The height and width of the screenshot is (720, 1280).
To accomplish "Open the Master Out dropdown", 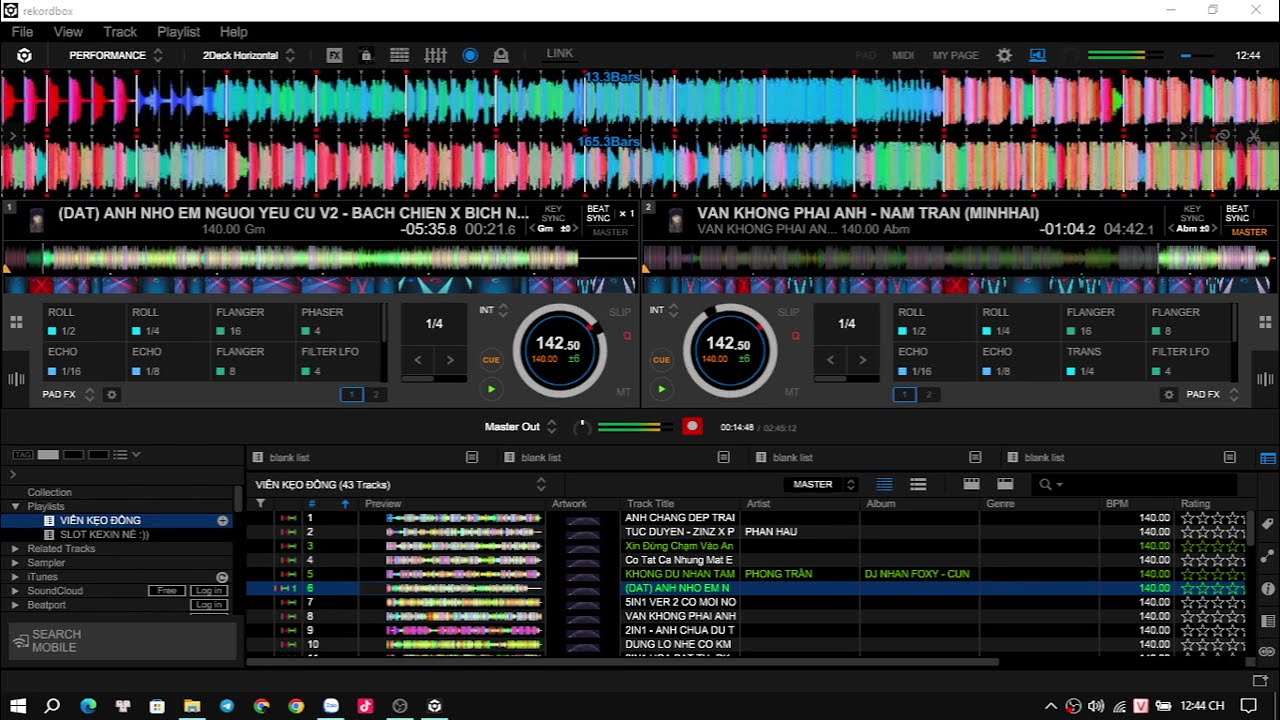I will (x=520, y=427).
